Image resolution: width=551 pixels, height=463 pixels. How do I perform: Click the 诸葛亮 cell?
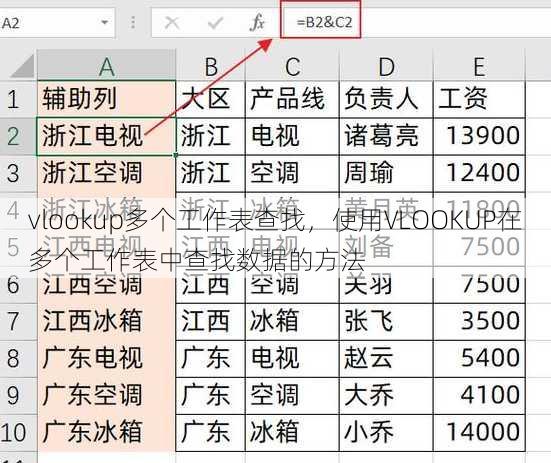(386, 136)
